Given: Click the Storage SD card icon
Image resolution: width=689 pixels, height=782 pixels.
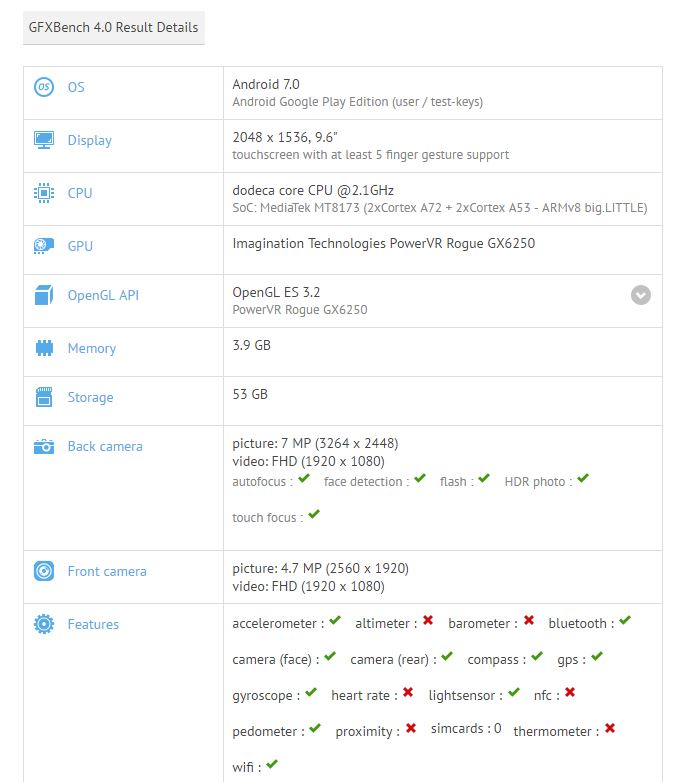Looking at the screenshot, I should [x=44, y=397].
